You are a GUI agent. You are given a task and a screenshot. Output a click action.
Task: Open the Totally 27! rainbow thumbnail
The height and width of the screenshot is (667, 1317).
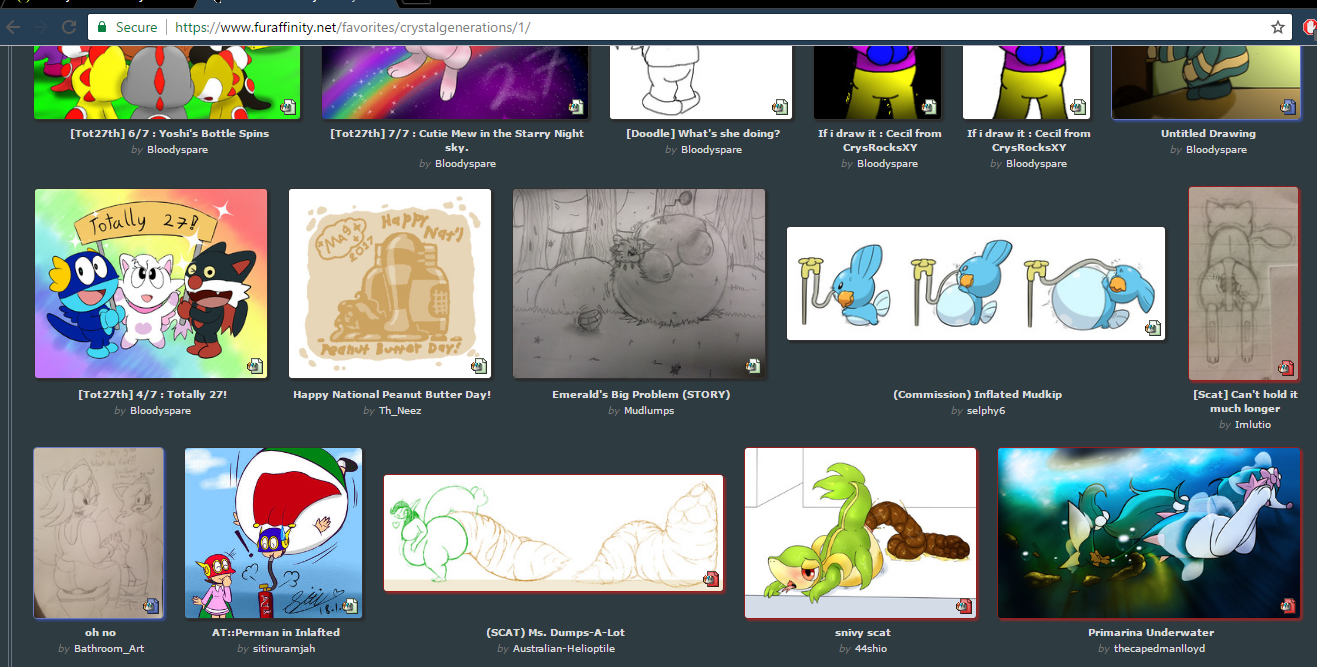tap(151, 284)
